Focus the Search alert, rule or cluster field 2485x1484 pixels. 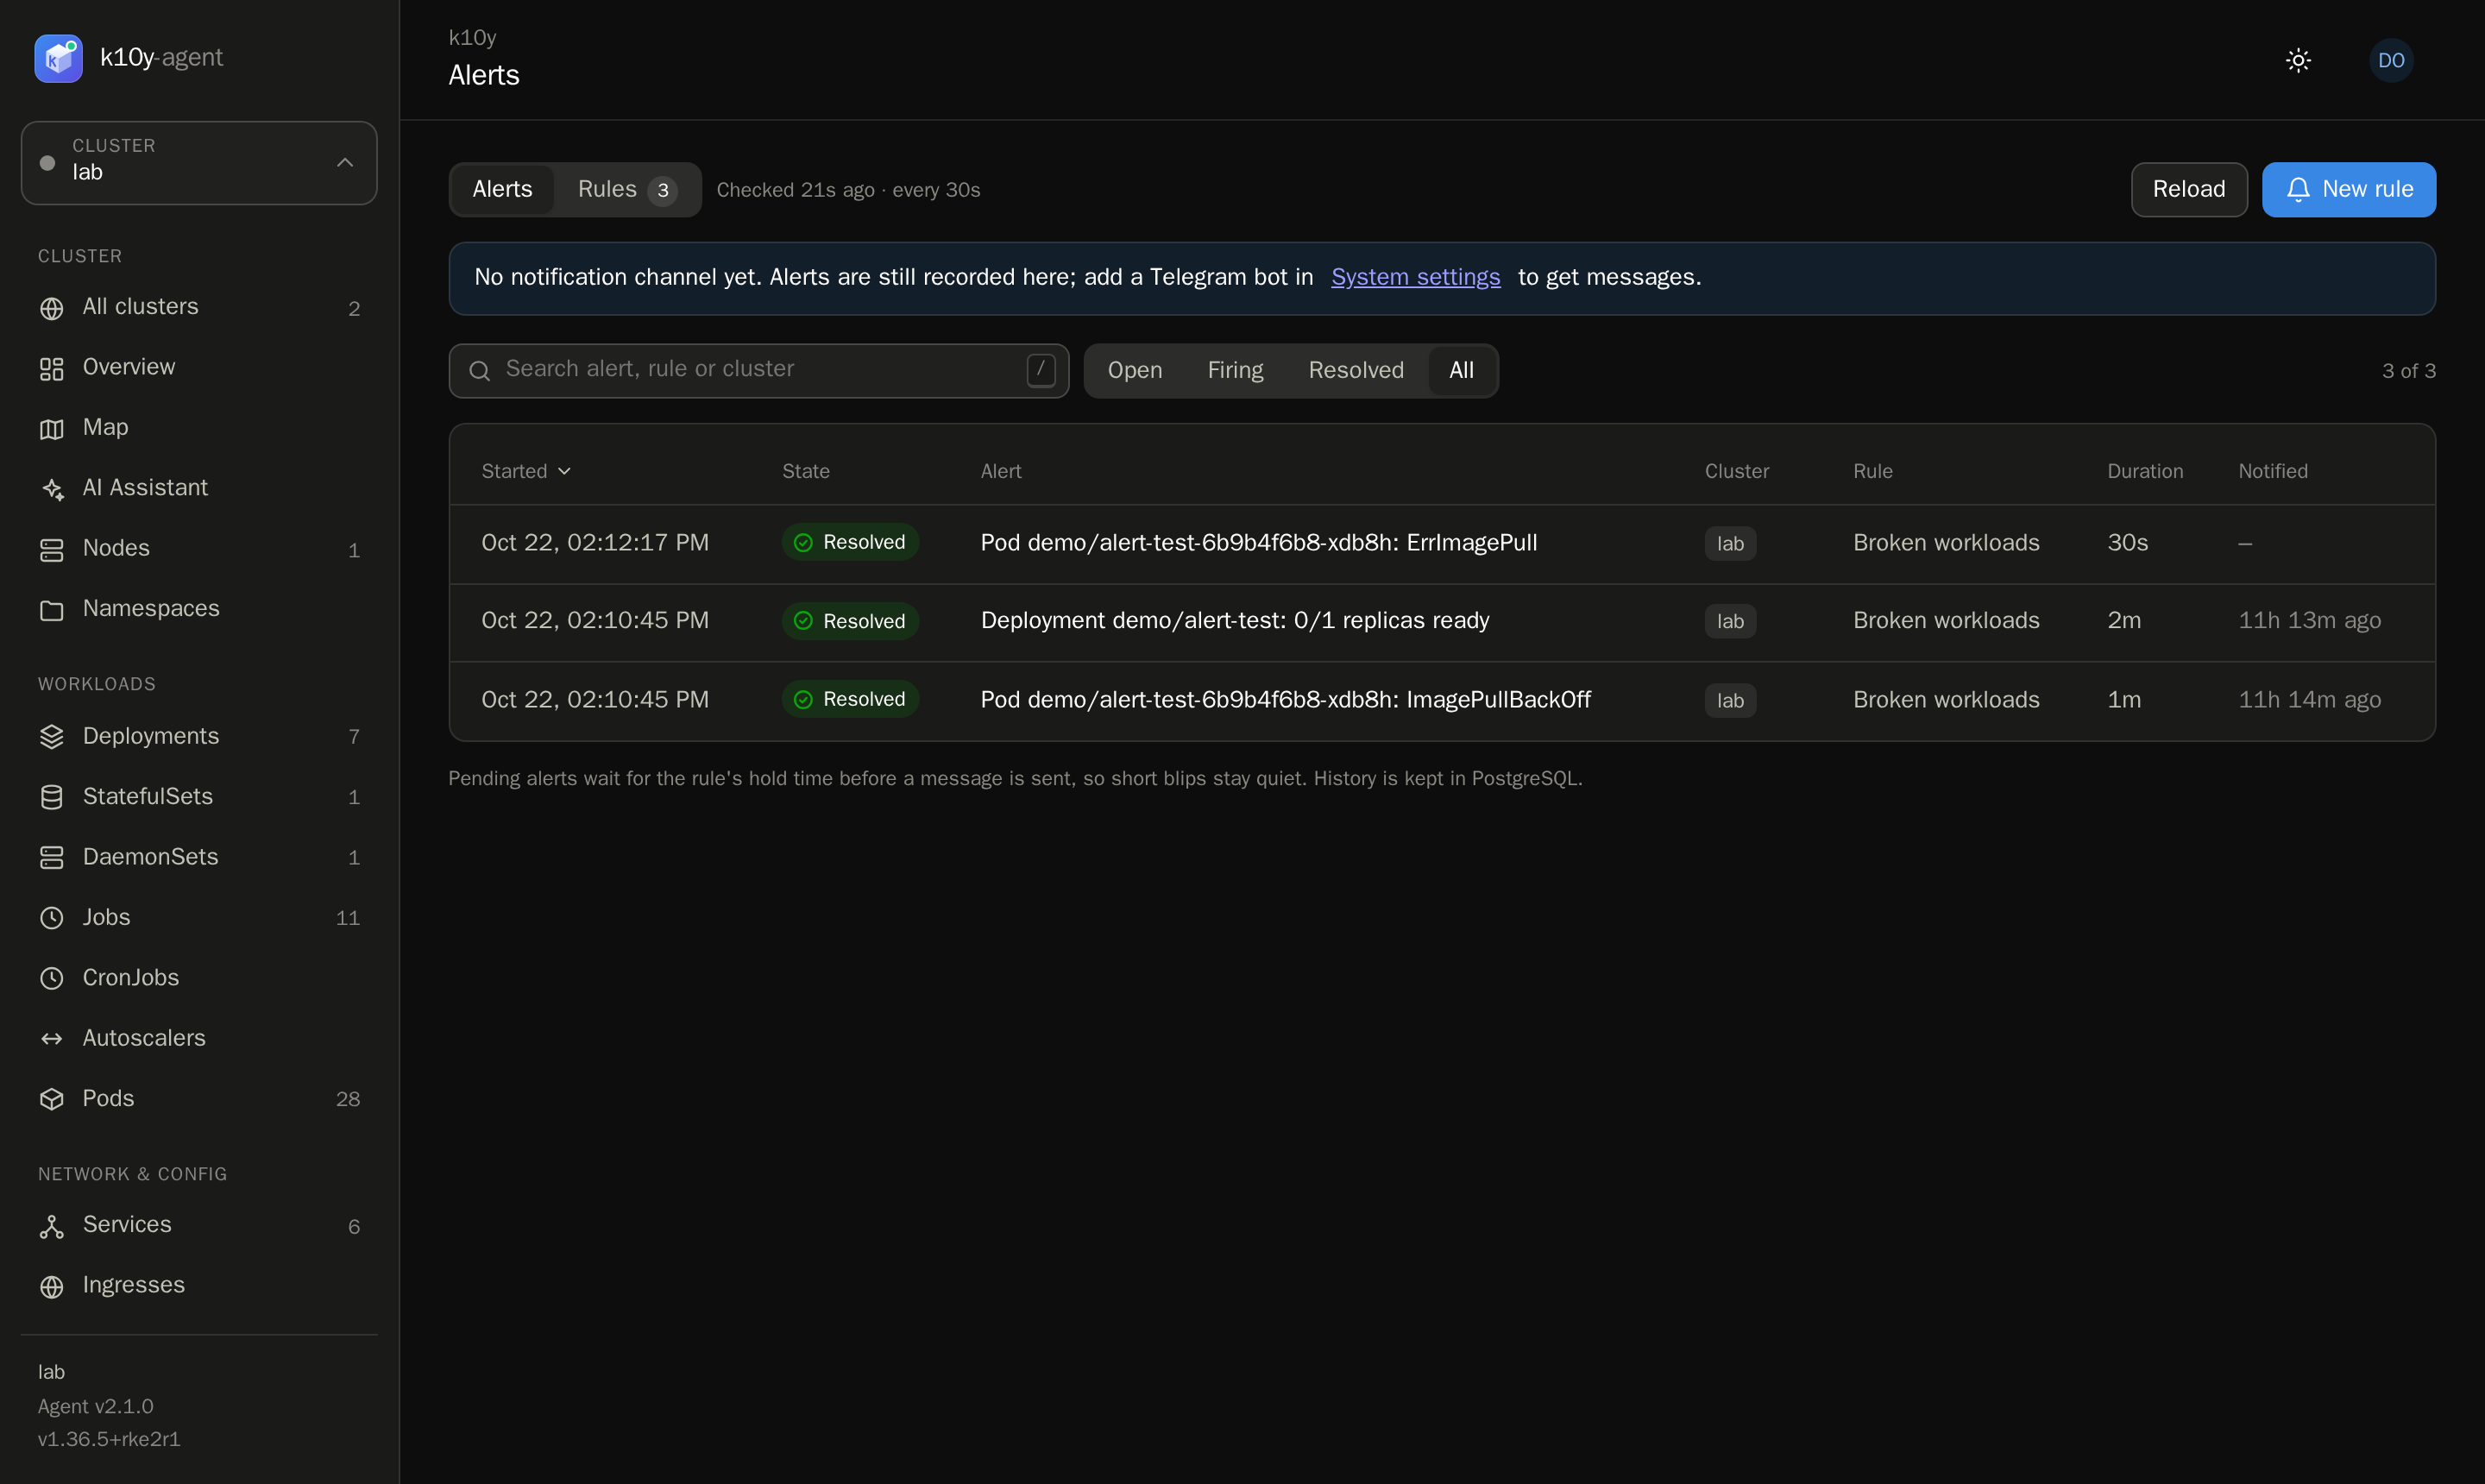point(758,370)
